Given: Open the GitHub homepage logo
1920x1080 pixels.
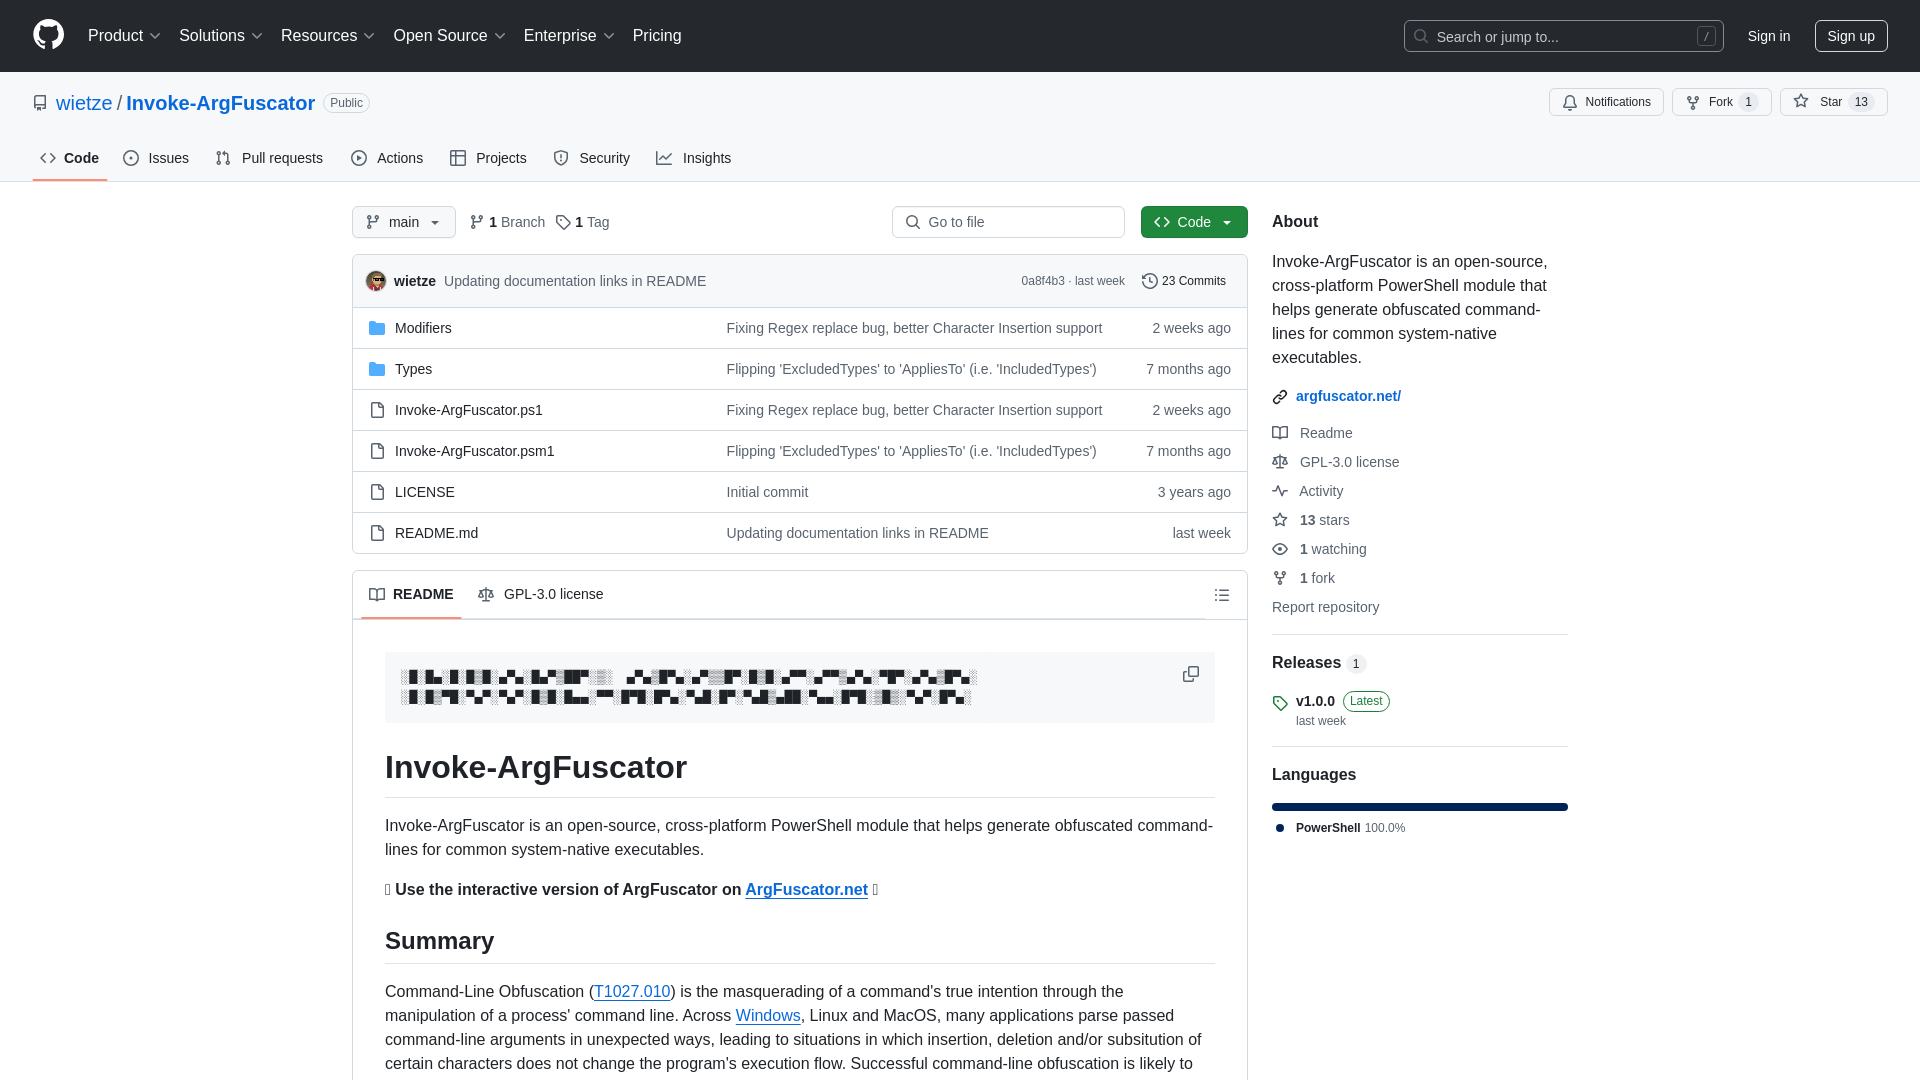Looking at the screenshot, I should click(x=48, y=35).
